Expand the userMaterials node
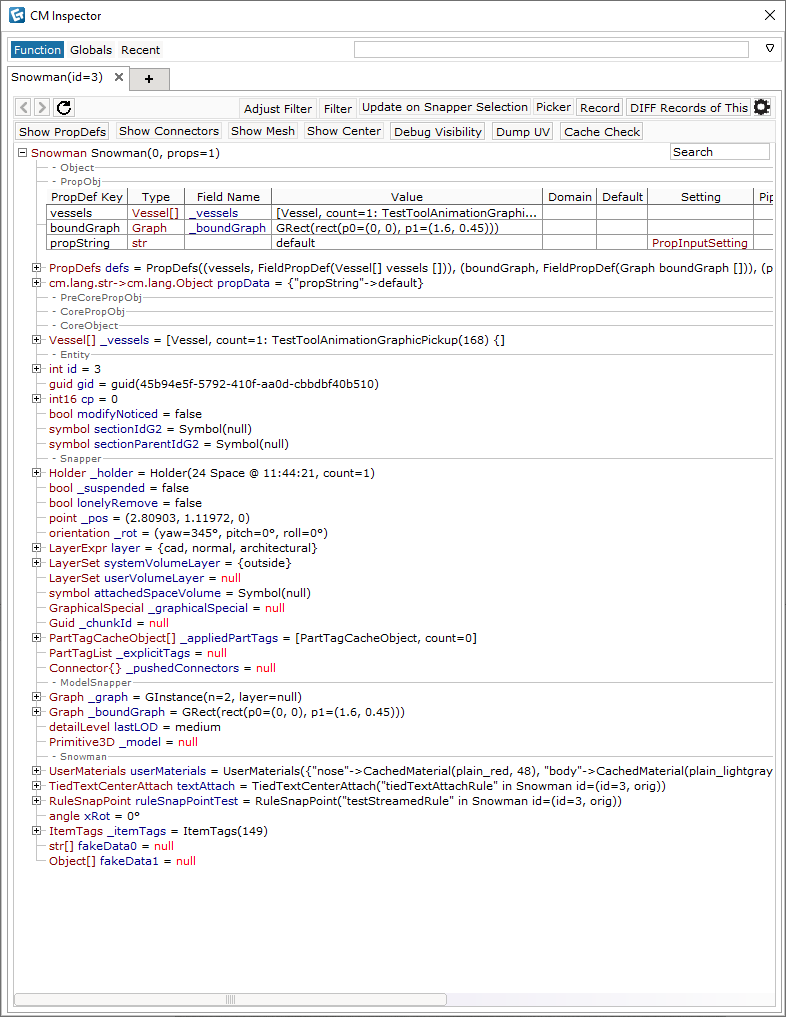Image resolution: width=786 pixels, height=1017 pixels. 36,771
